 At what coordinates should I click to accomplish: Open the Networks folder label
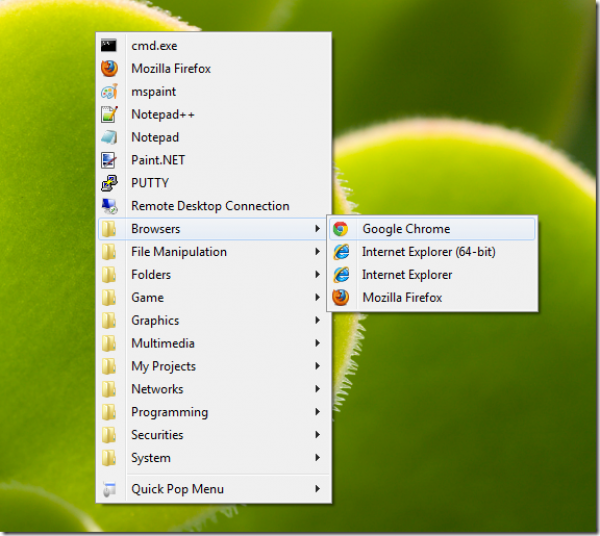pos(157,389)
